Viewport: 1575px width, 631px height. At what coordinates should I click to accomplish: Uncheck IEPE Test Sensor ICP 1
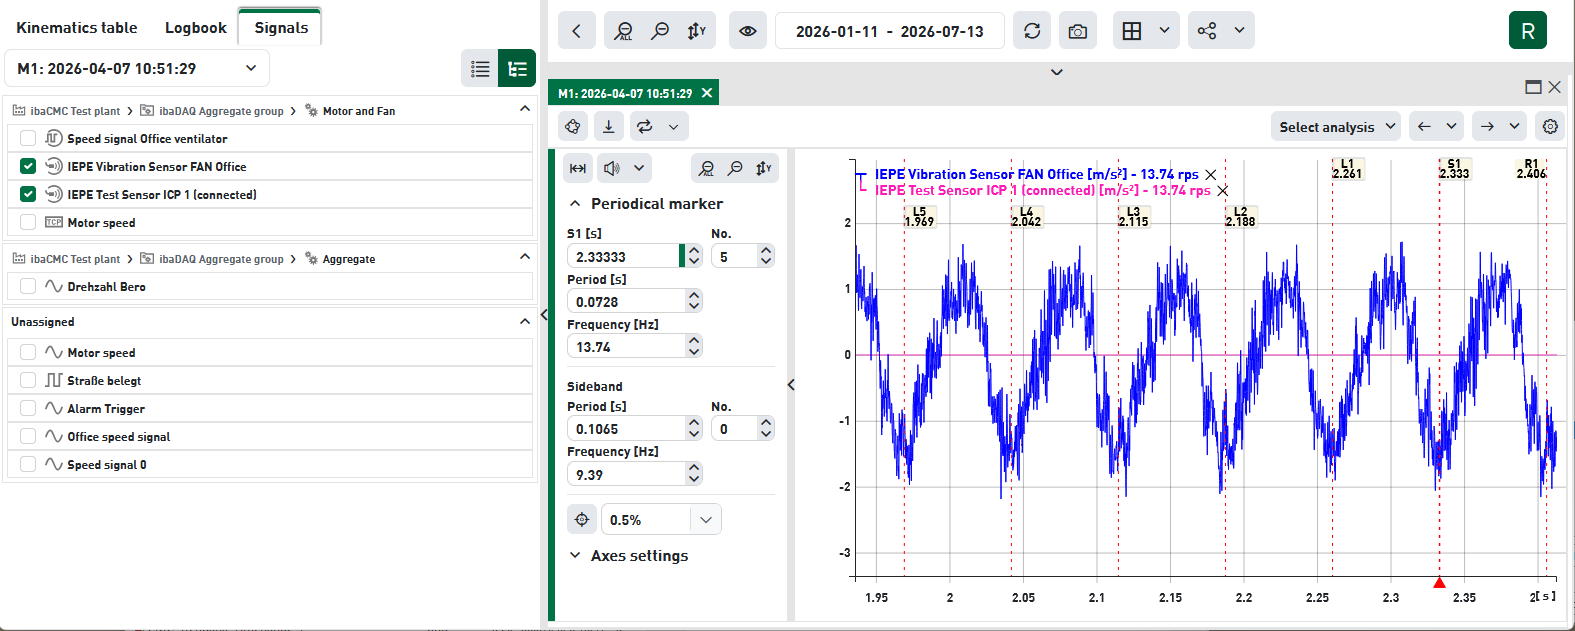28,194
